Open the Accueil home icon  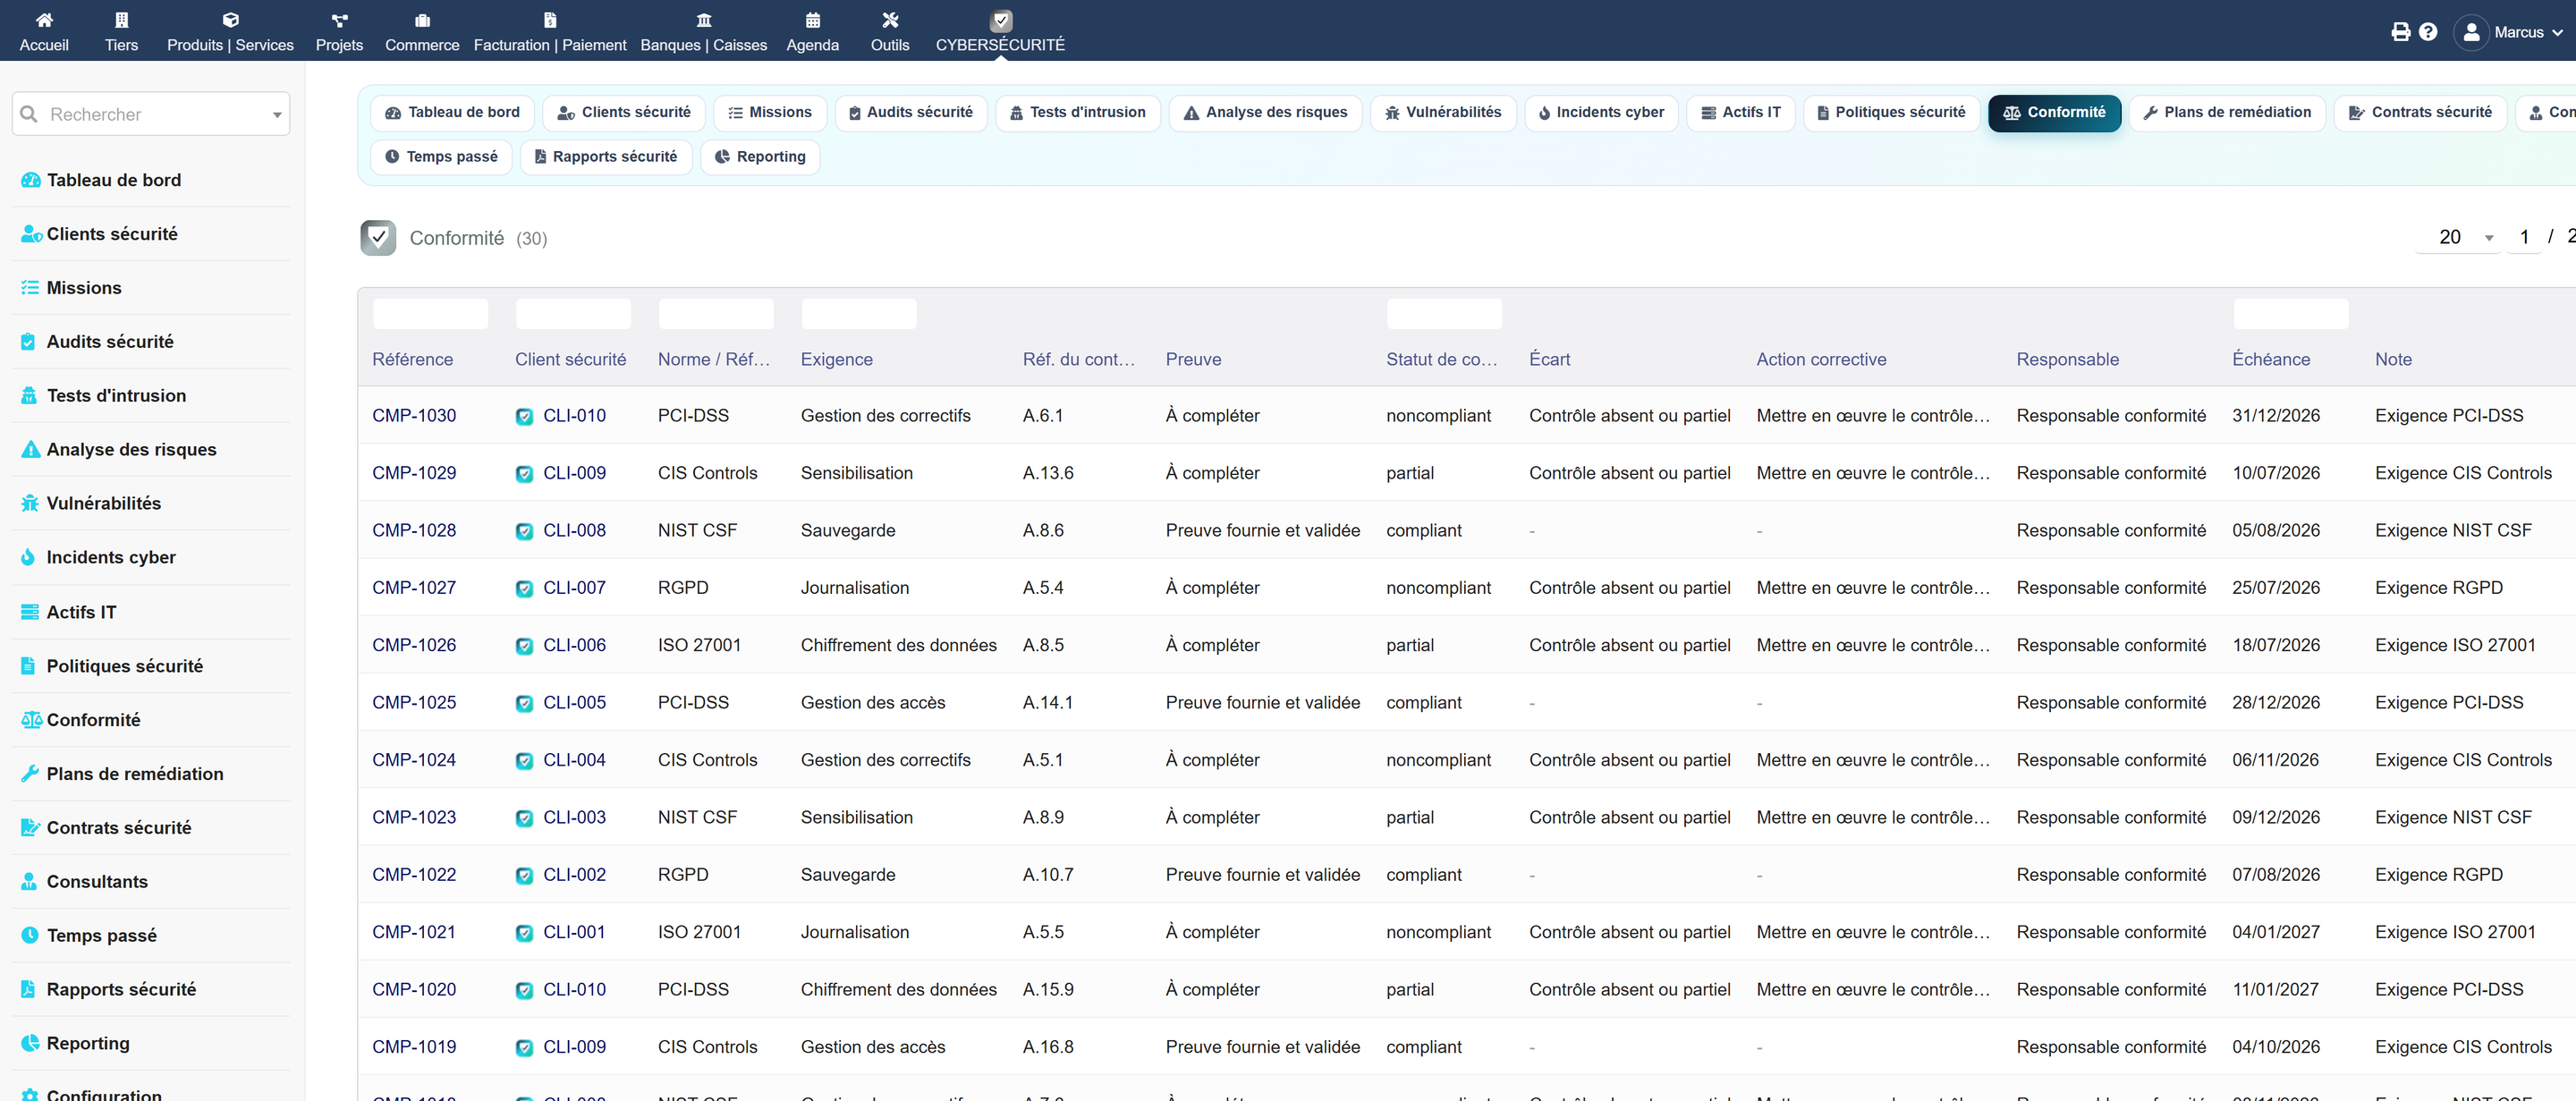44,20
